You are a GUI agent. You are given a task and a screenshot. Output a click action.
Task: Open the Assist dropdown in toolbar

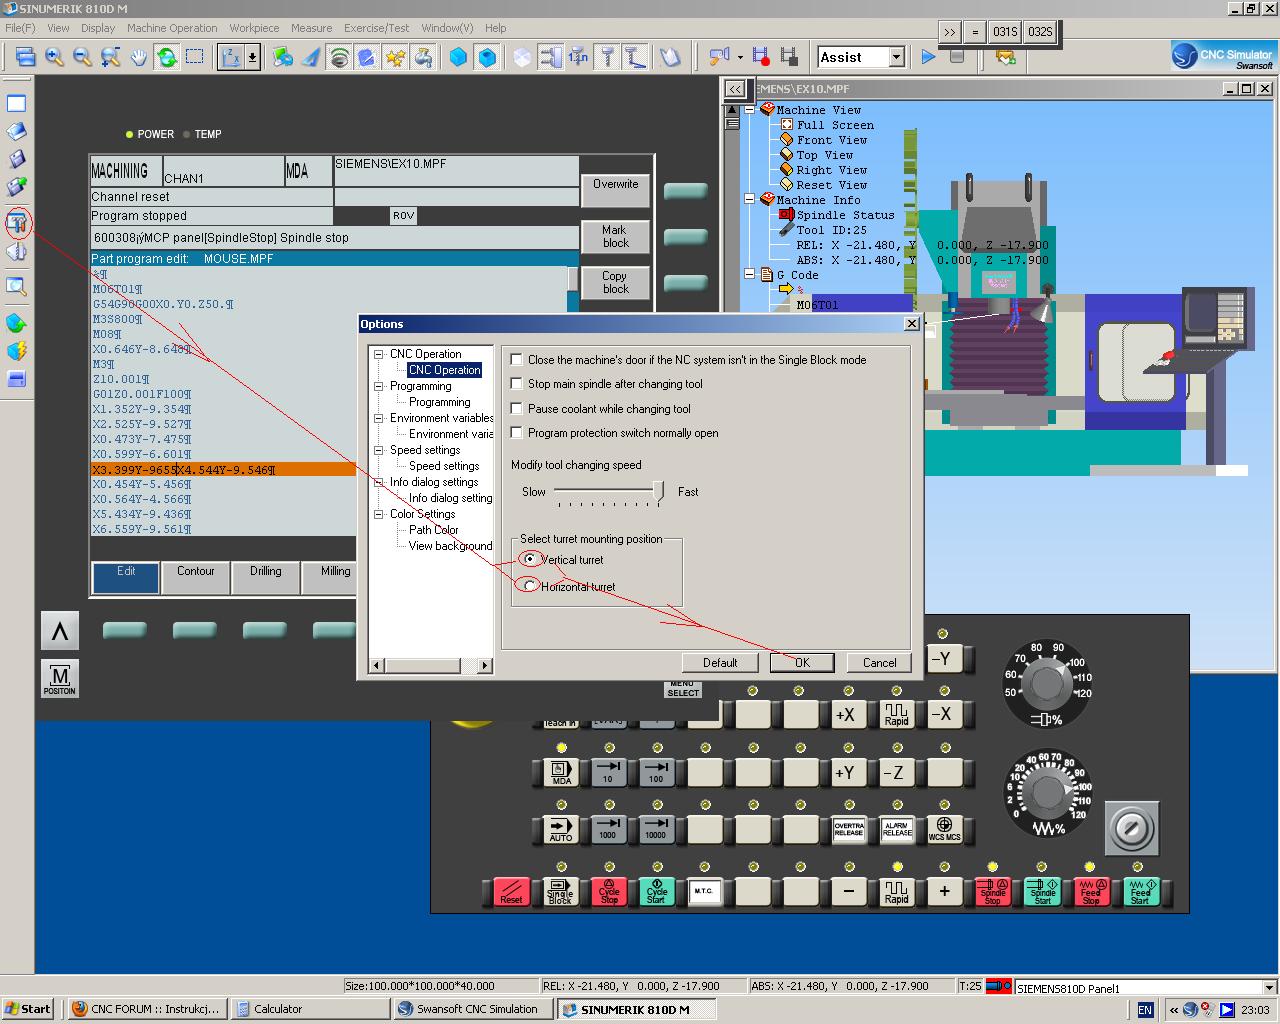[x=897, y=57]
